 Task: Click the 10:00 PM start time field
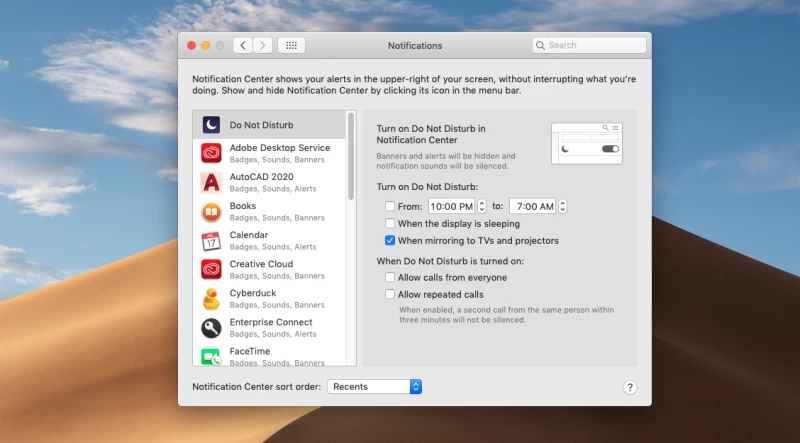point(452,206)
